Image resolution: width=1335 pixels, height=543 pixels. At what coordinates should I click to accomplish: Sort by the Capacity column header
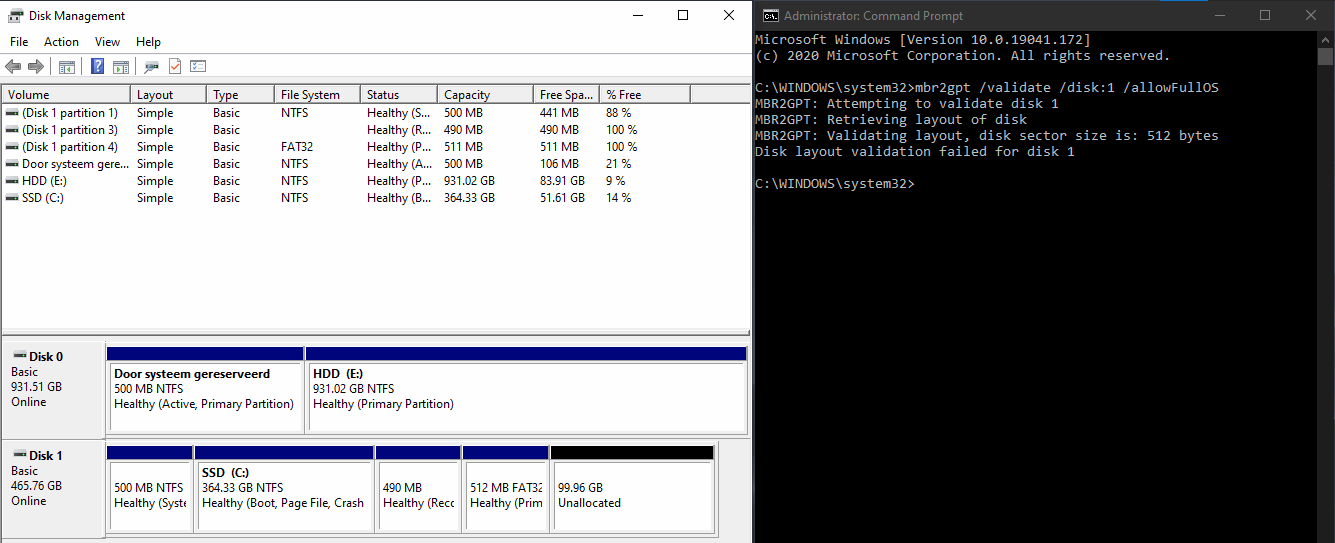pos(486,94)
